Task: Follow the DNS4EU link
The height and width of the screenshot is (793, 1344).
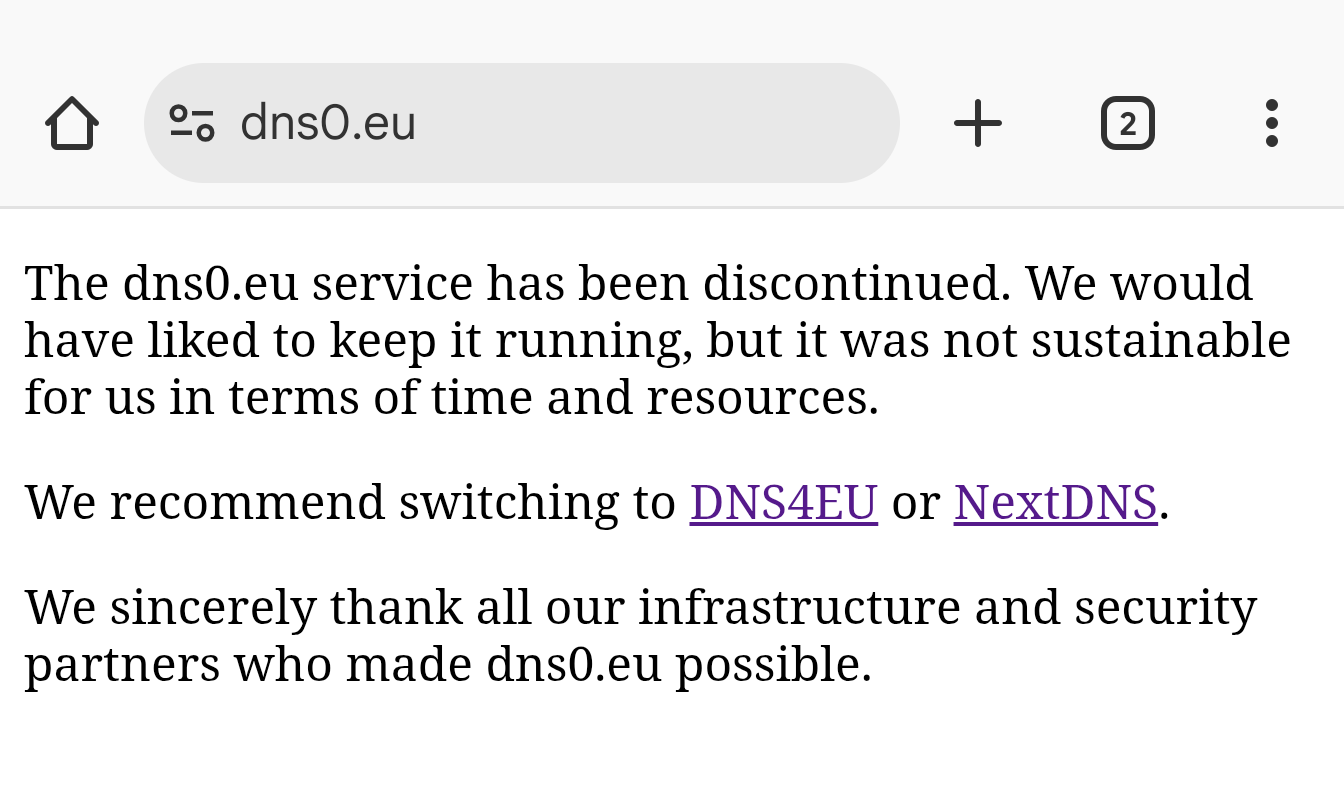Action: tap(783, 502)
